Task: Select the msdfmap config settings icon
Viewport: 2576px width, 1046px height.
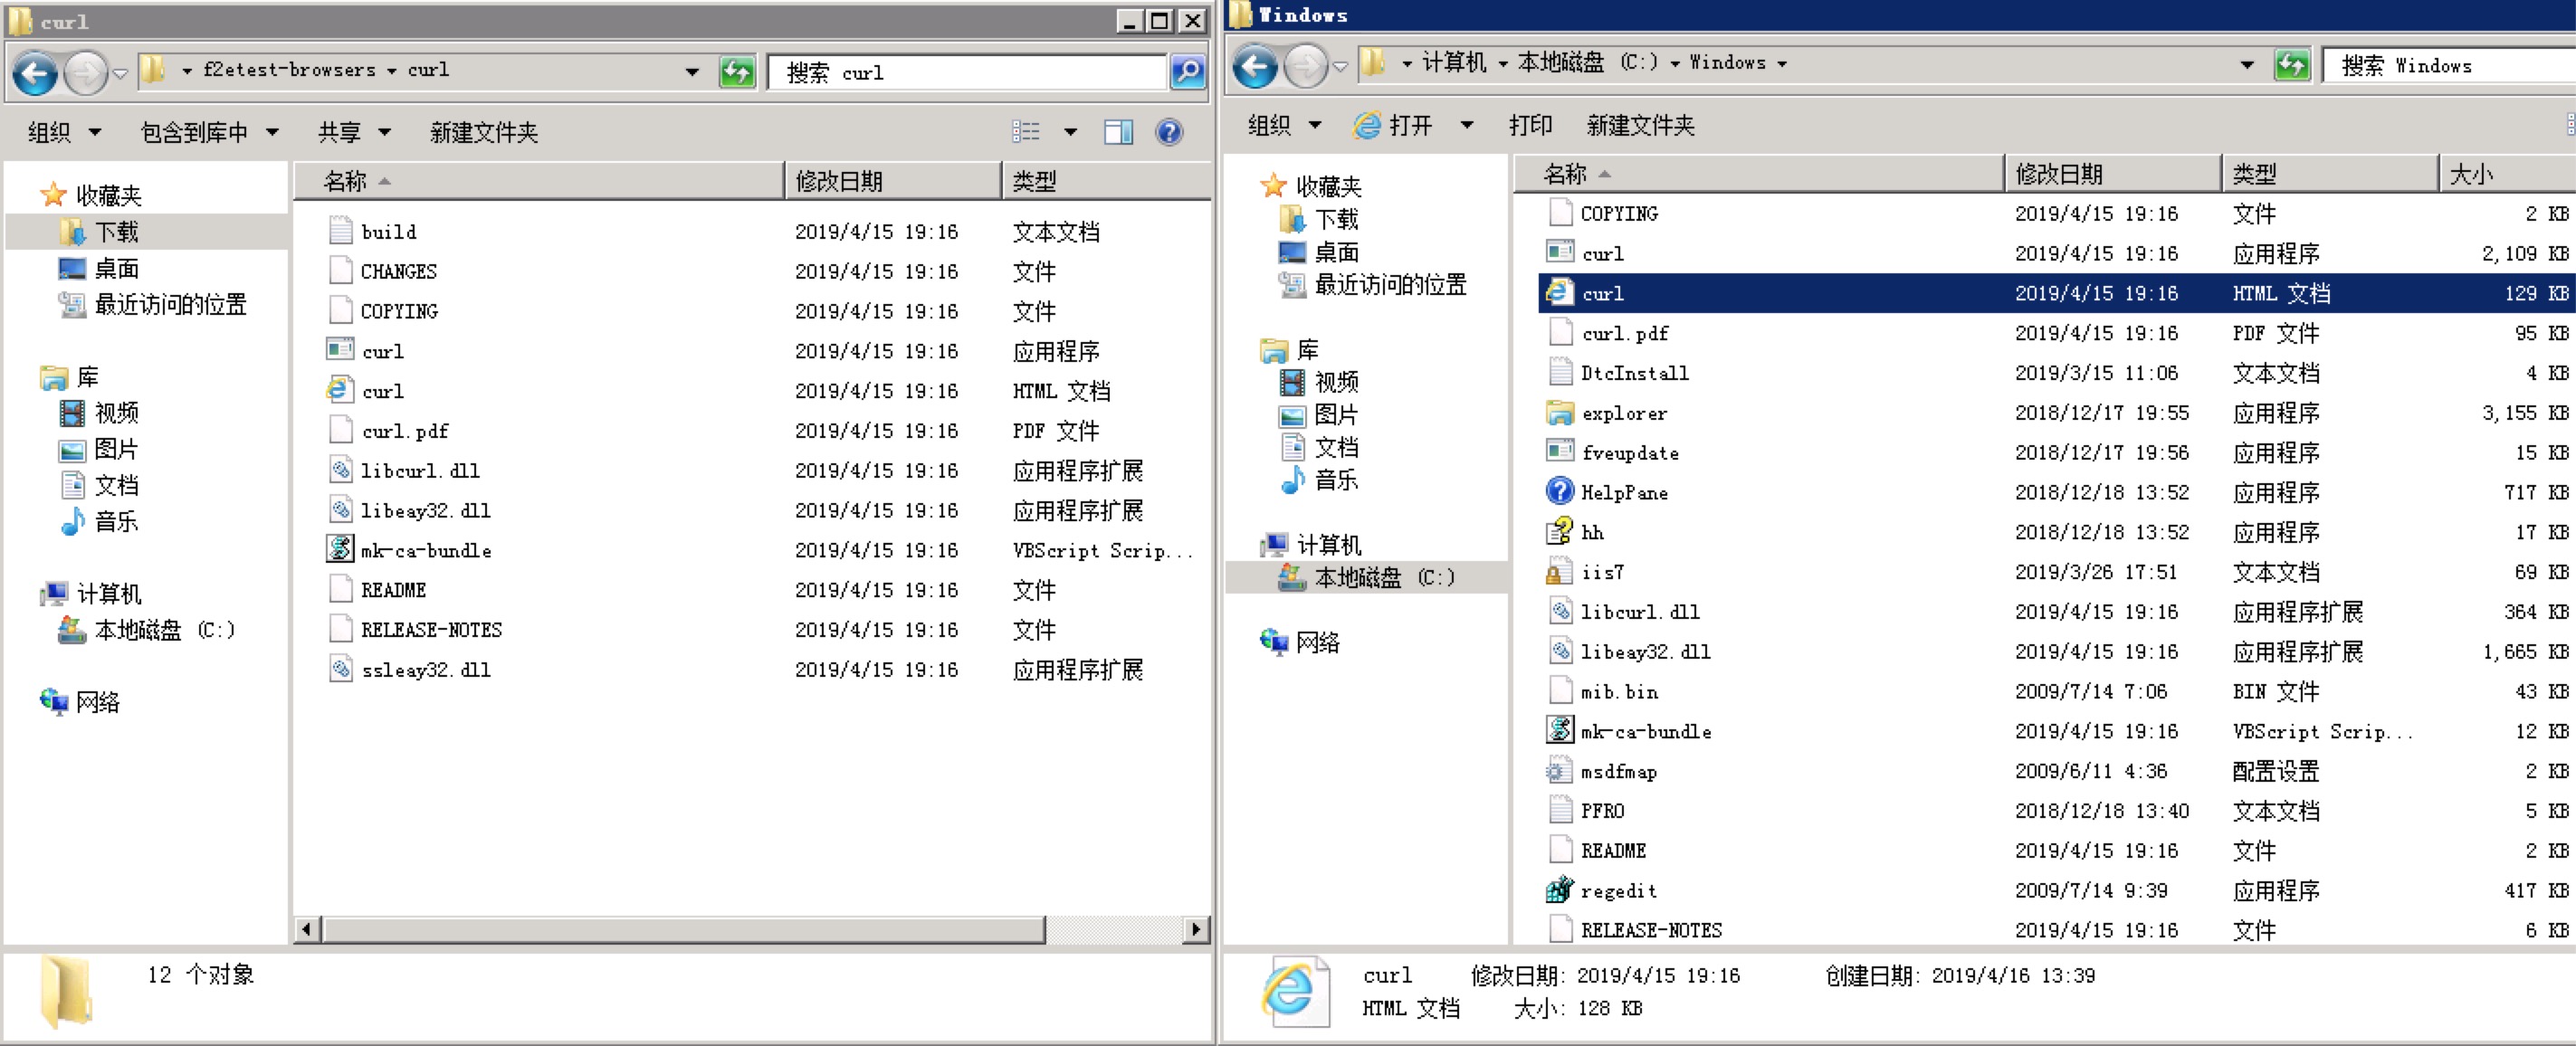Action: coord(1560,770)
